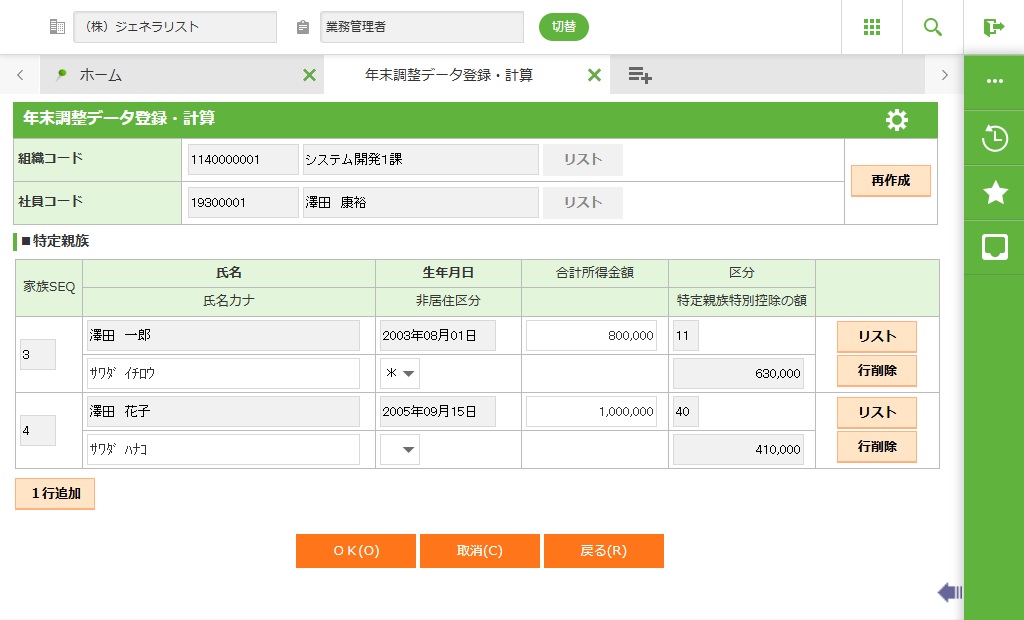1024x620 pixels.
Task: Close the 年末調整データ登録・計算 tab
Action: 594,75
